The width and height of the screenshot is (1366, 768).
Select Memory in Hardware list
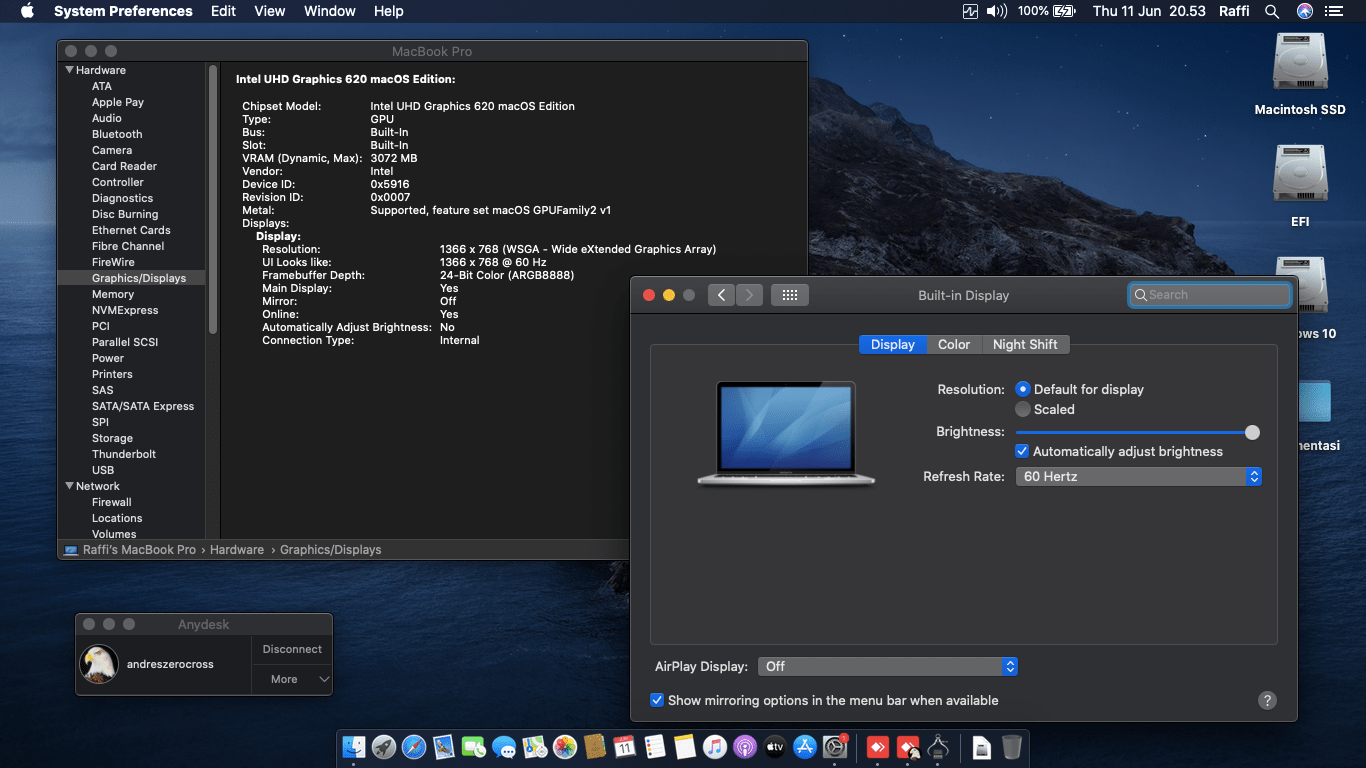coord(113,294)
